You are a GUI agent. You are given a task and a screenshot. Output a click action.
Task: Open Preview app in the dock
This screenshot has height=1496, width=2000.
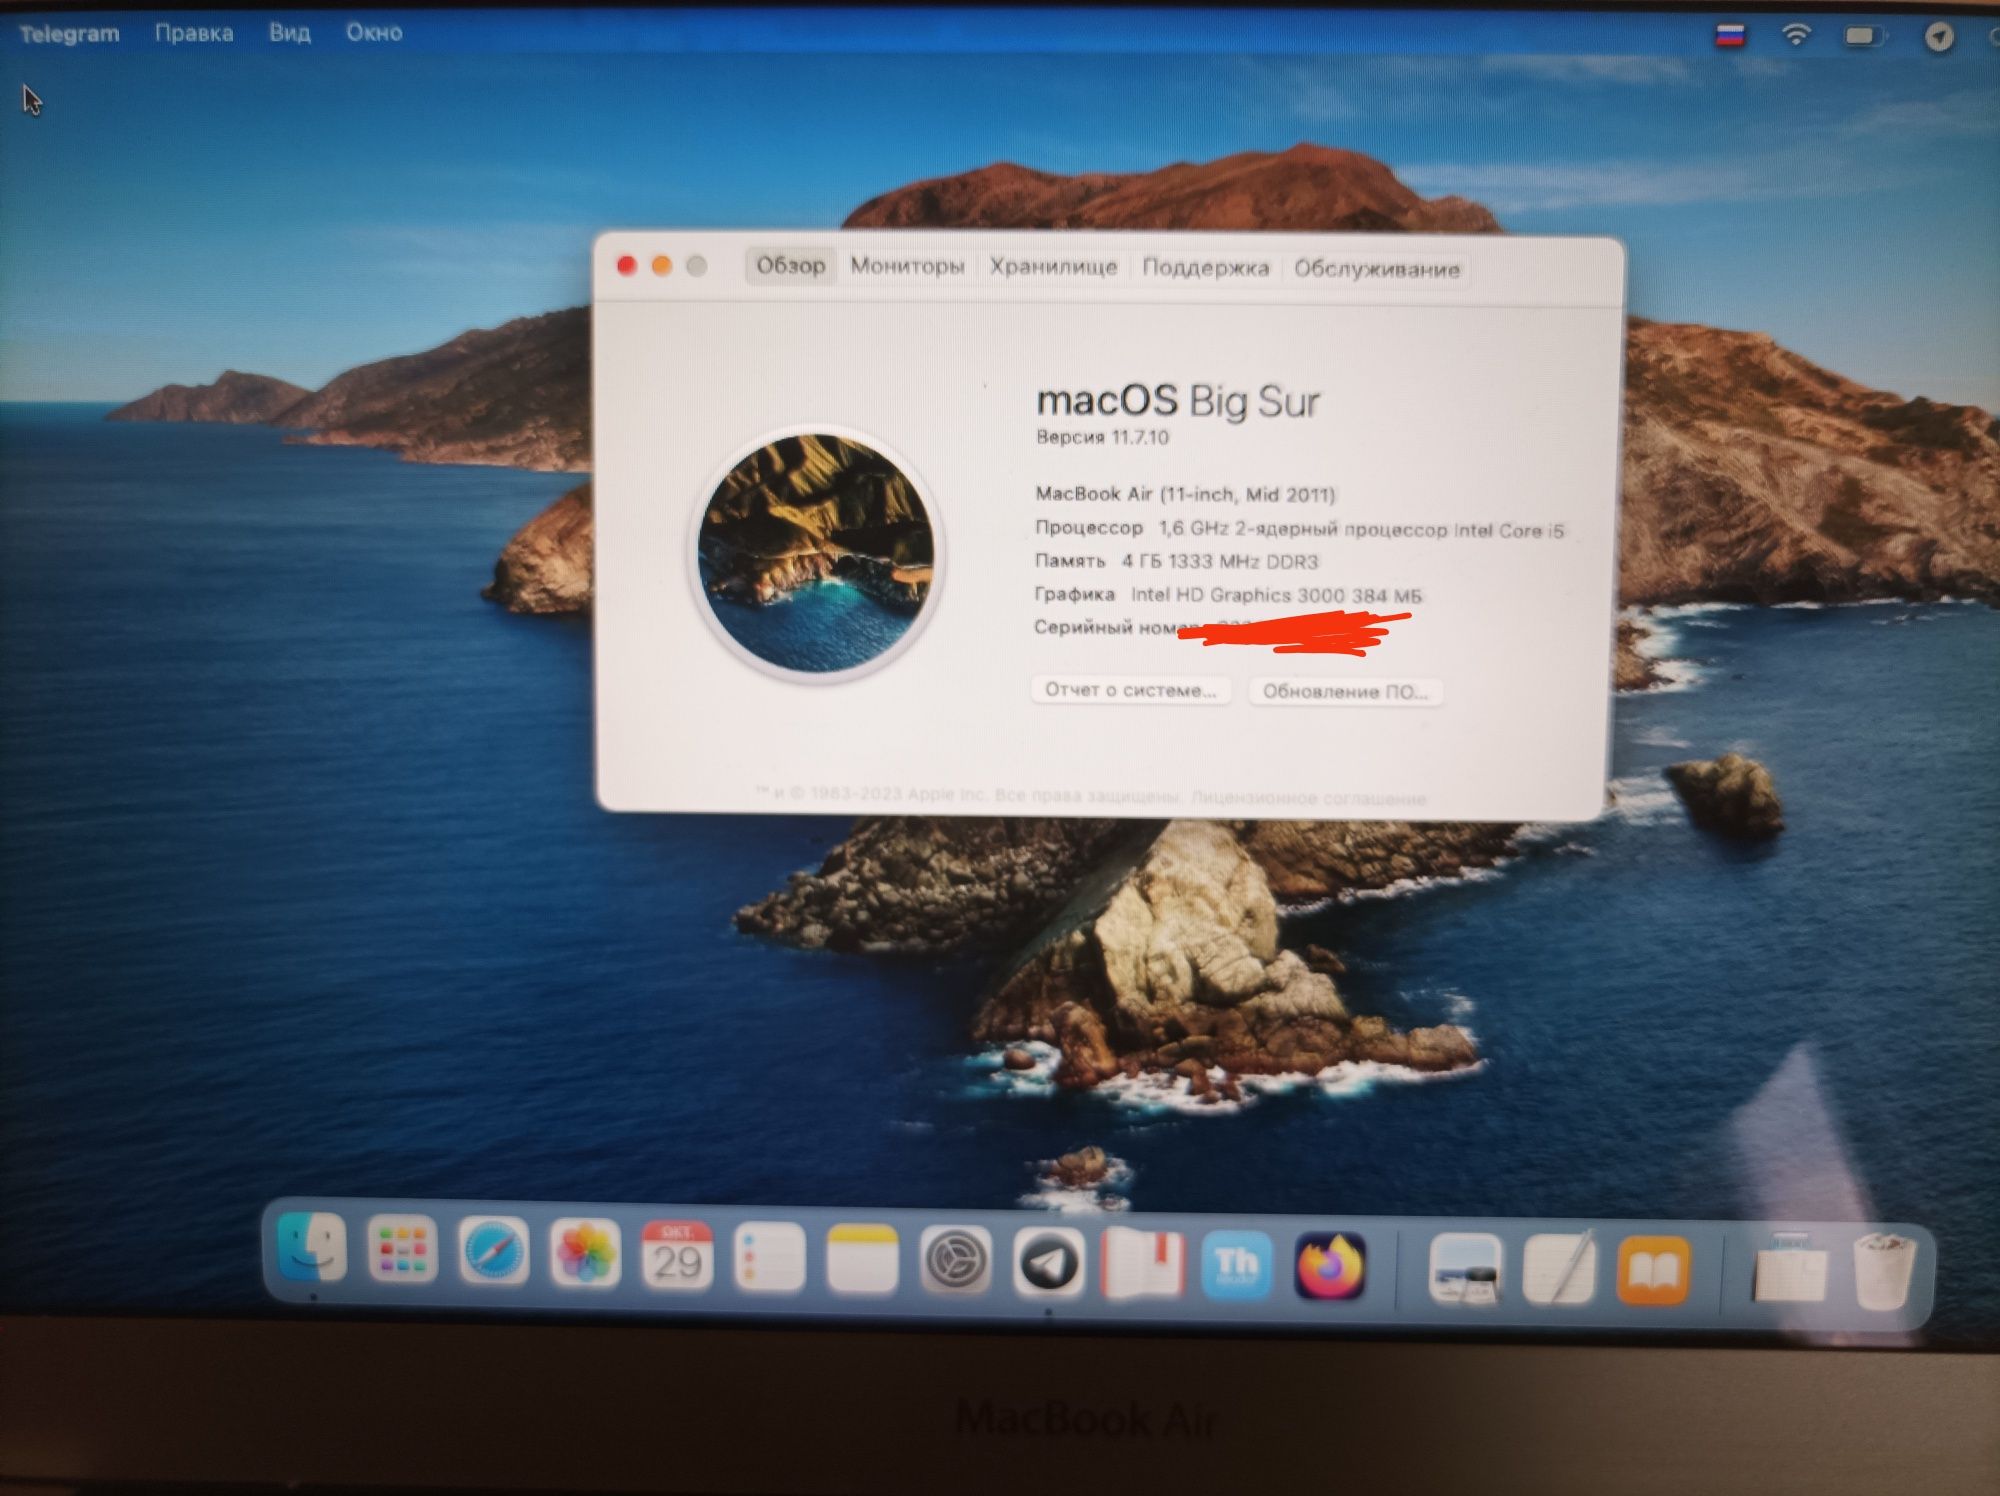coord(1465,1269)
